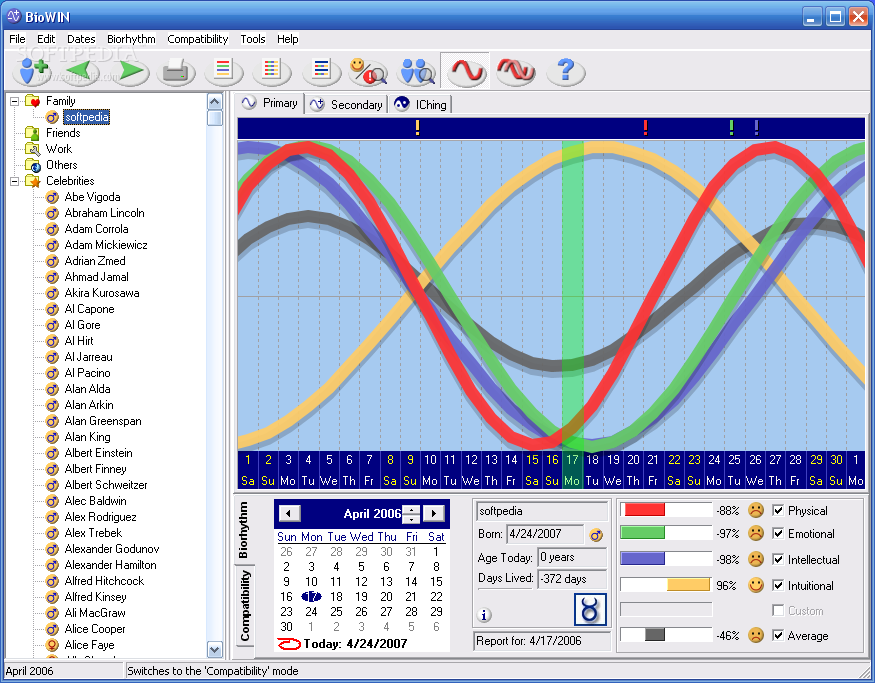Click the colored grid report toolbar icon

(272, 71)
